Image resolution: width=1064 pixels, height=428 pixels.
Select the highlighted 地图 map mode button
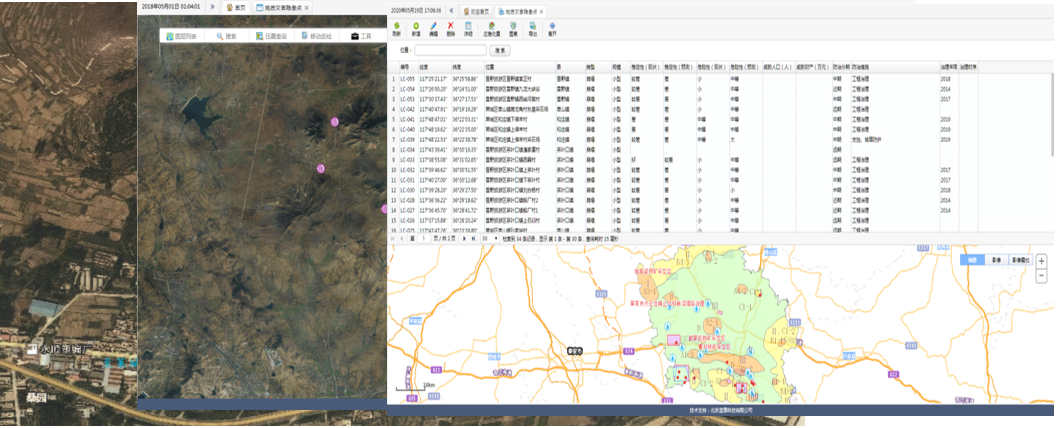(972, 260)
